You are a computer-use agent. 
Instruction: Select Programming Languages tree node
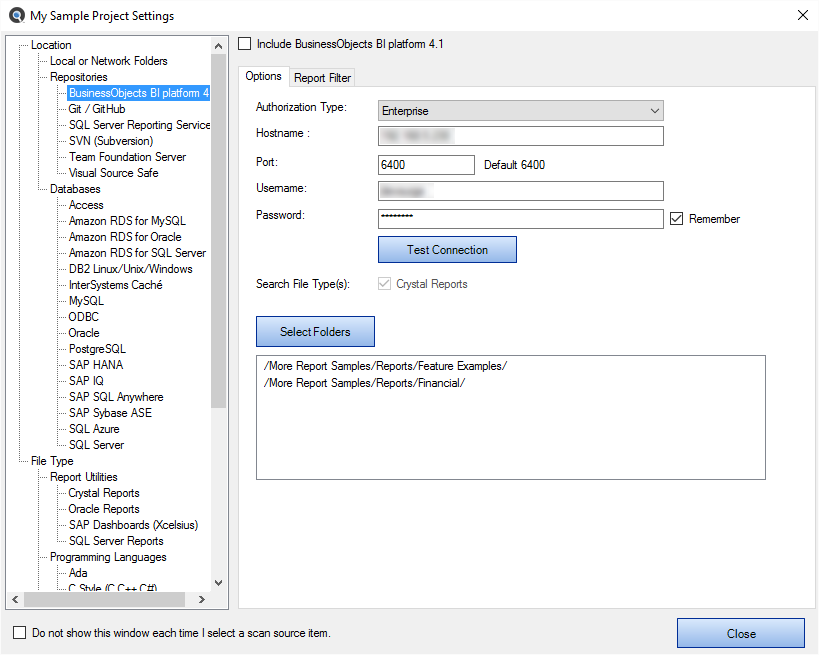pos(108,557)
